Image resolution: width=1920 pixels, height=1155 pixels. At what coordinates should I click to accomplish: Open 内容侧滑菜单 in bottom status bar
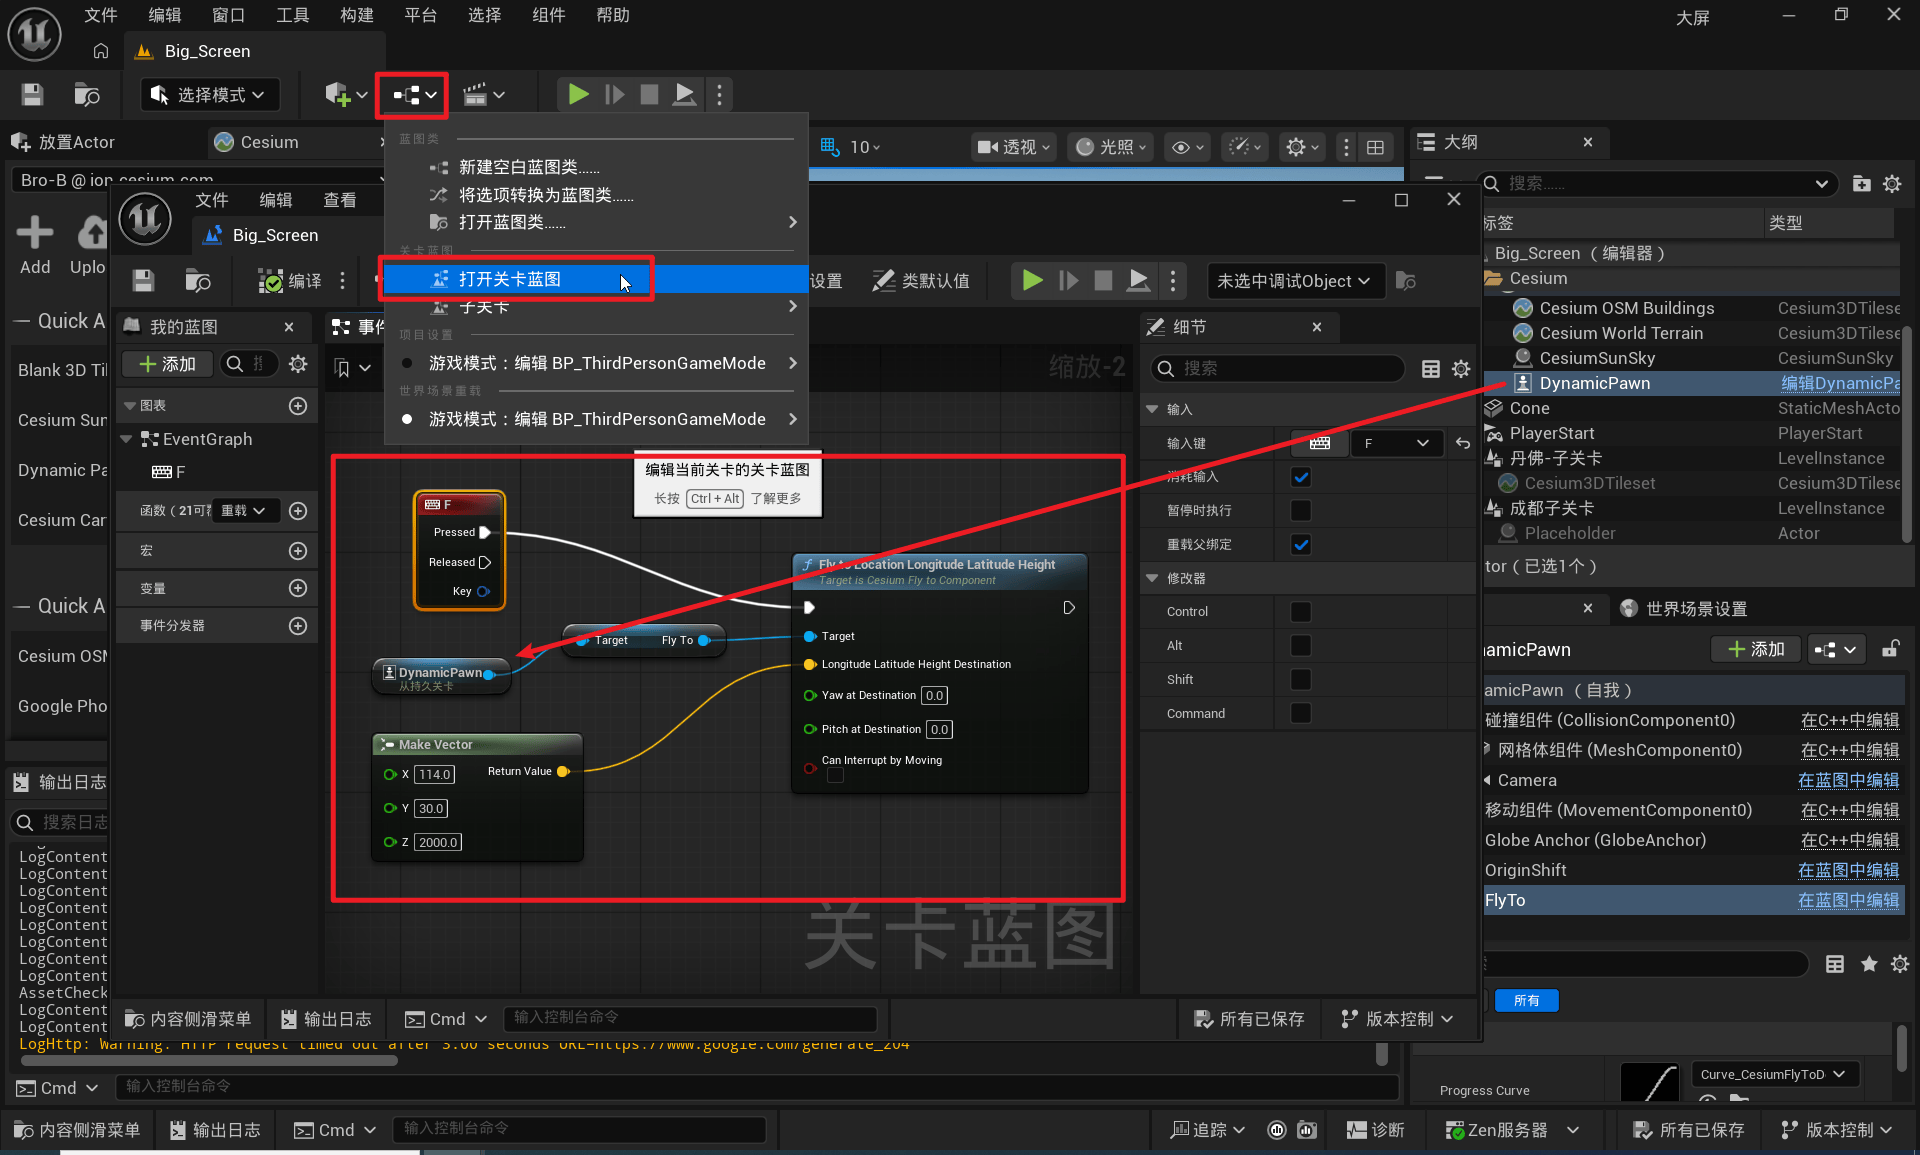pos(76,1130)
